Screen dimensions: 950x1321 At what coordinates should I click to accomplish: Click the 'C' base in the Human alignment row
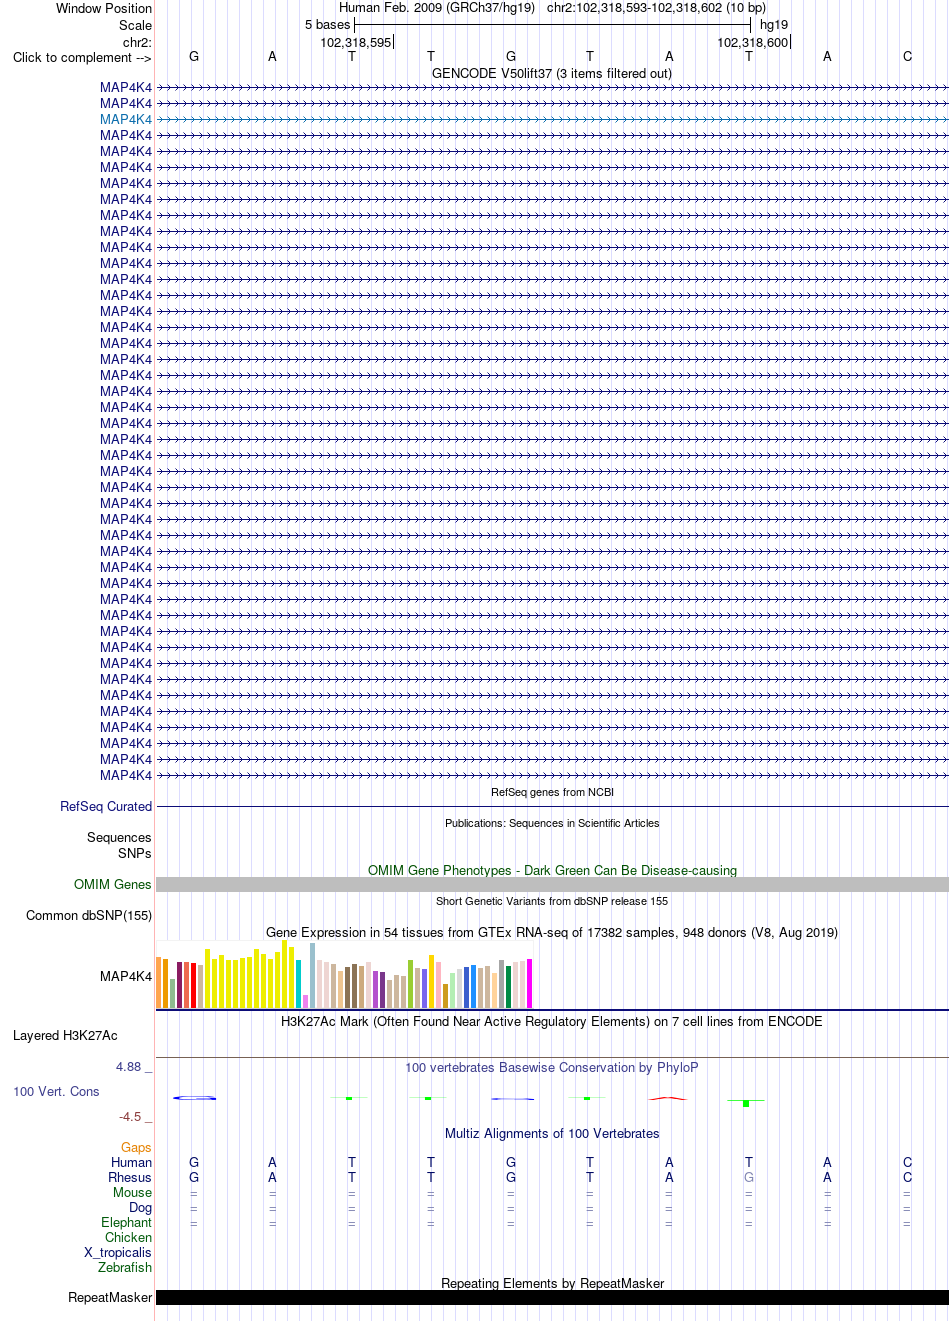(x=907, y=1162)
